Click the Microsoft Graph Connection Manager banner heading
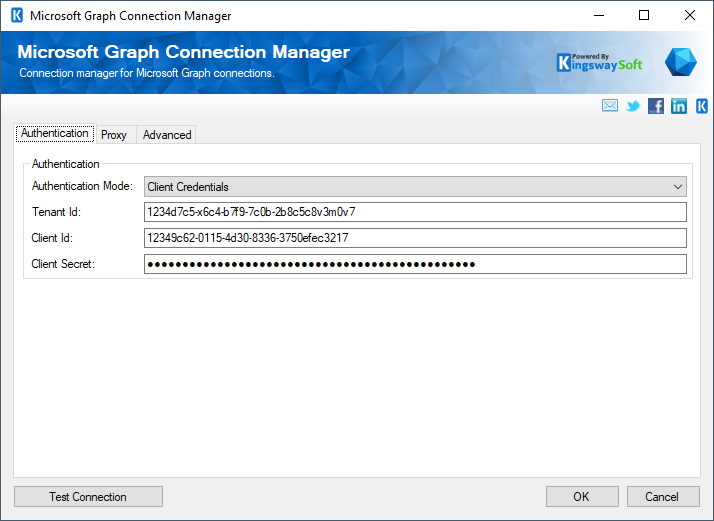The width and height of the screenshot is (714, 521). pyautogui.click(x=184, y=52)
